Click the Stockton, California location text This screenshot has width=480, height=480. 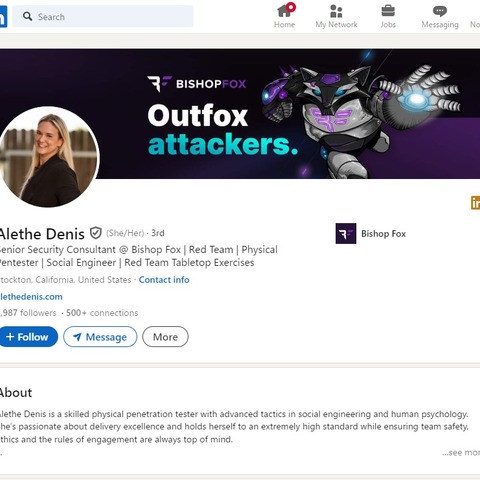pos(66,280)
